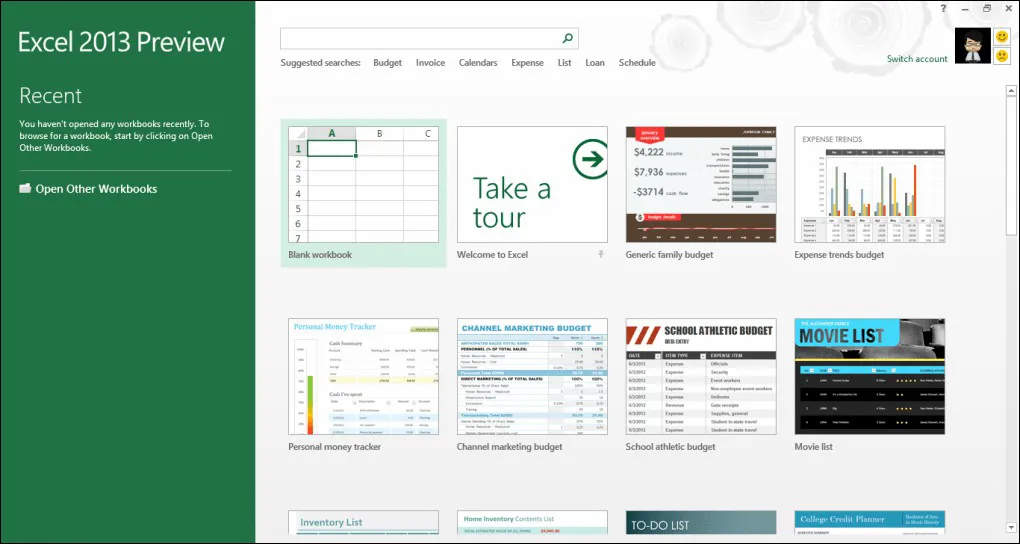The image size is (1020, 544).
Task: Click the Switch account link
Action: tap(917, 59)
